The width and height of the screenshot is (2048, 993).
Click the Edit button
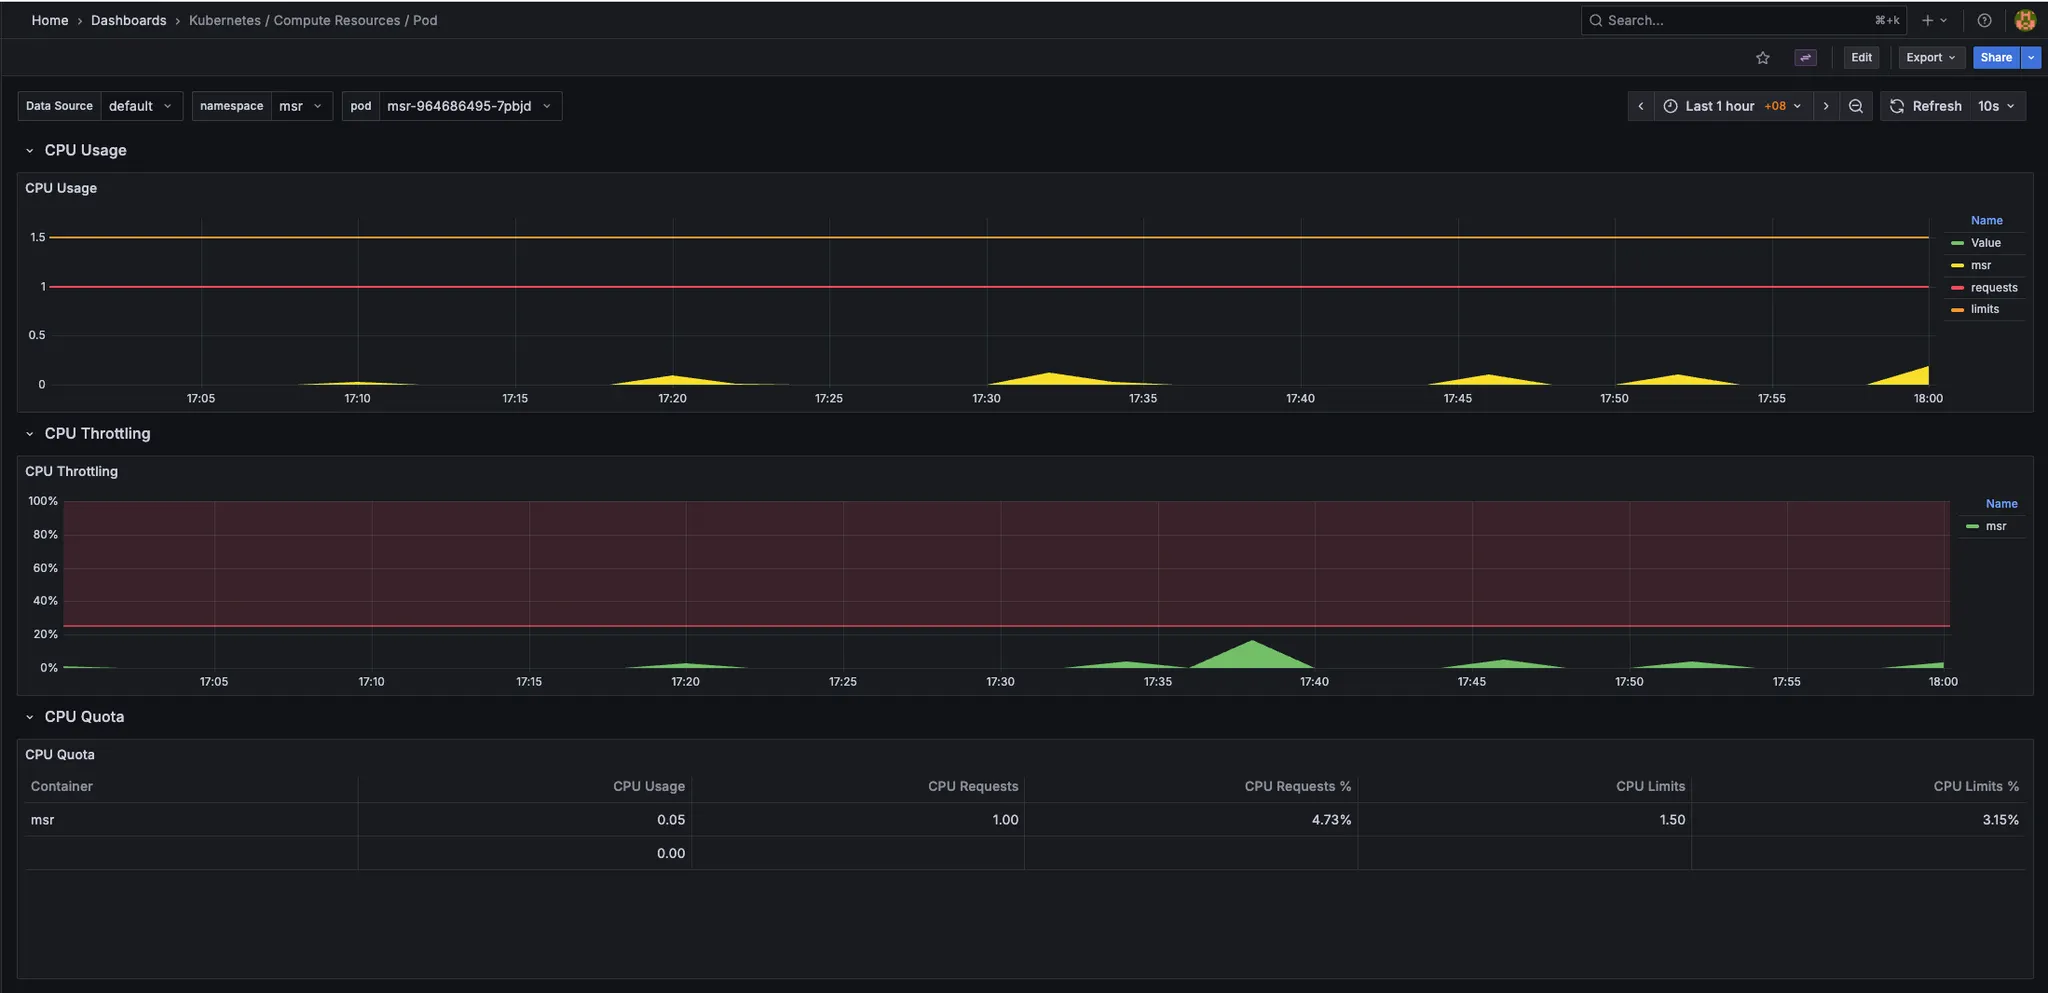(1860, 57)
